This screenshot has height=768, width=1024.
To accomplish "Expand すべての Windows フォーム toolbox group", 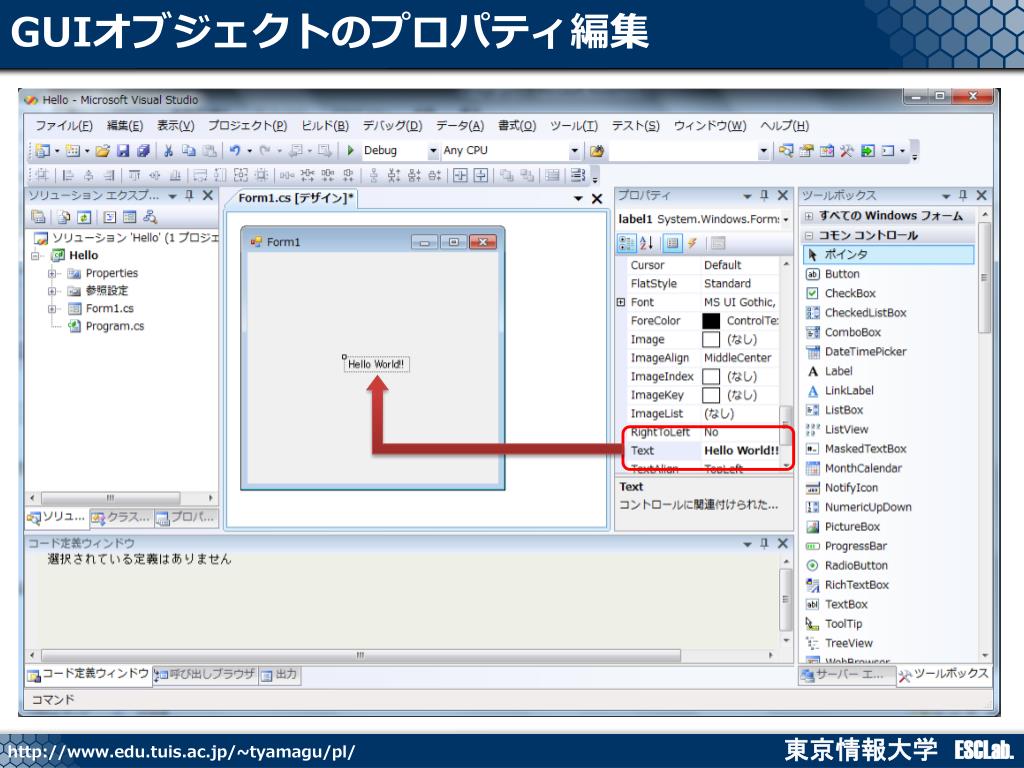I will (809, 216).
